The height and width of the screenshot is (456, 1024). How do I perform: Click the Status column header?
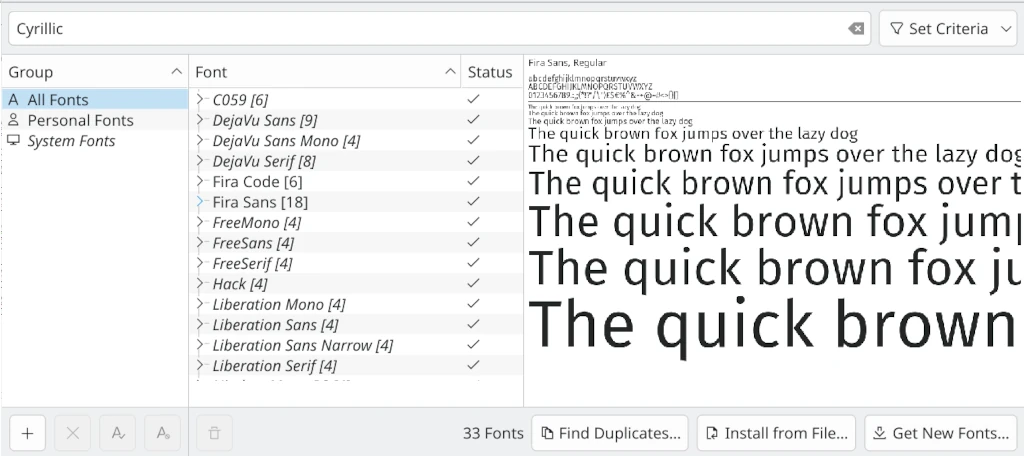pyautogui.click(x=490, y=72)
